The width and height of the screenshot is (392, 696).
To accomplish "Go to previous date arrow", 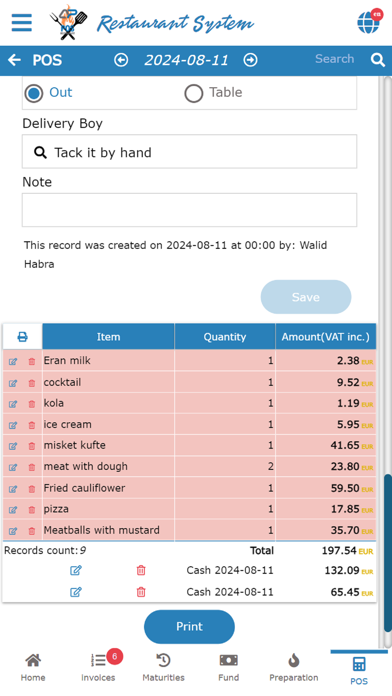I will [x=121, y=60].
